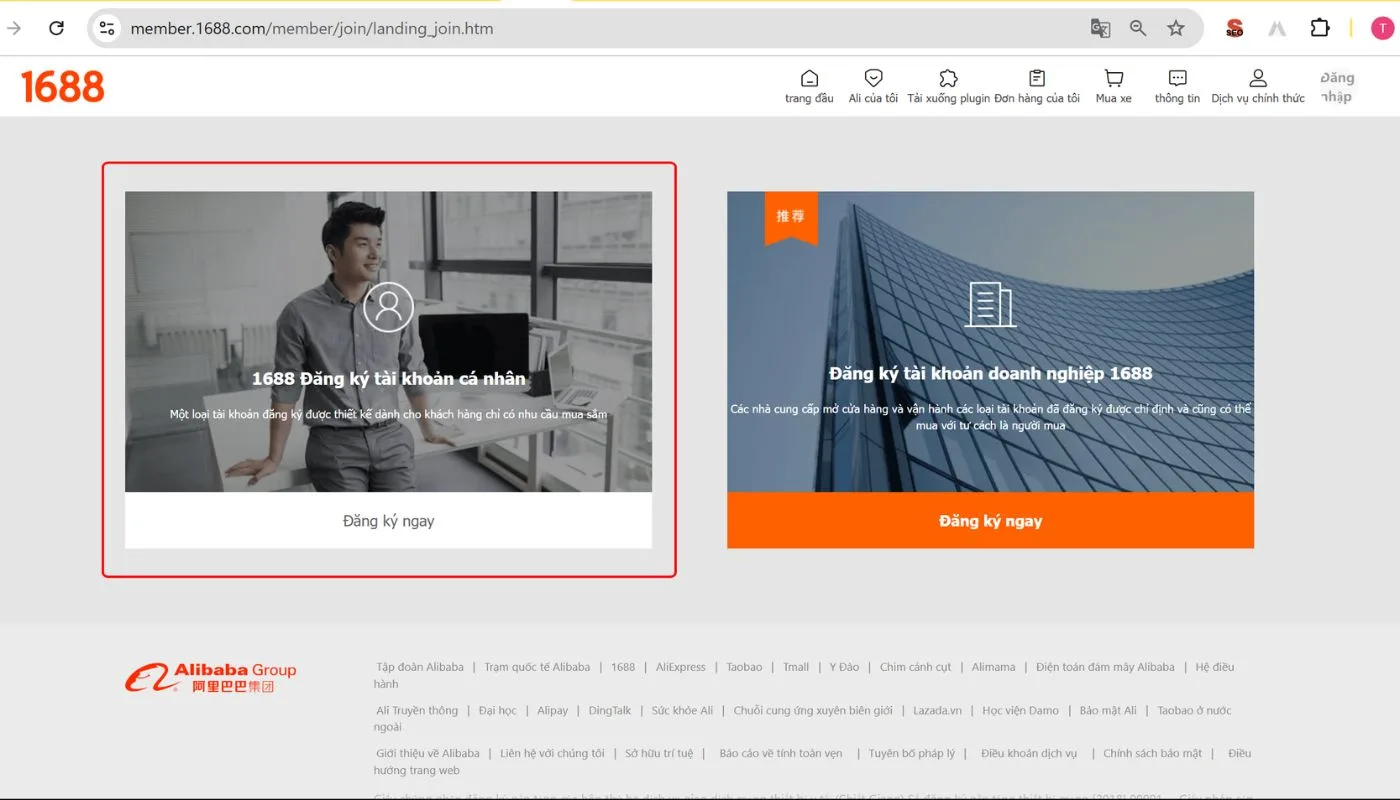The image size is (1400, 800).
Task: Open Chuỗi cung ứng xuyên biên giới link
Action: (813, 710)
